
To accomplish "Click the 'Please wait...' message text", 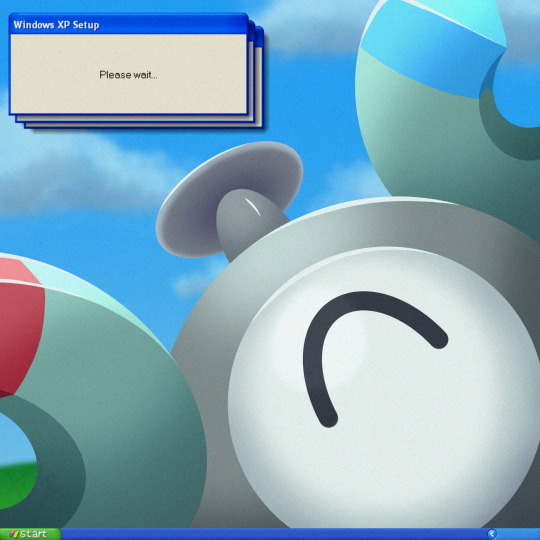I will pyautogui.click(x=128, y=75).
